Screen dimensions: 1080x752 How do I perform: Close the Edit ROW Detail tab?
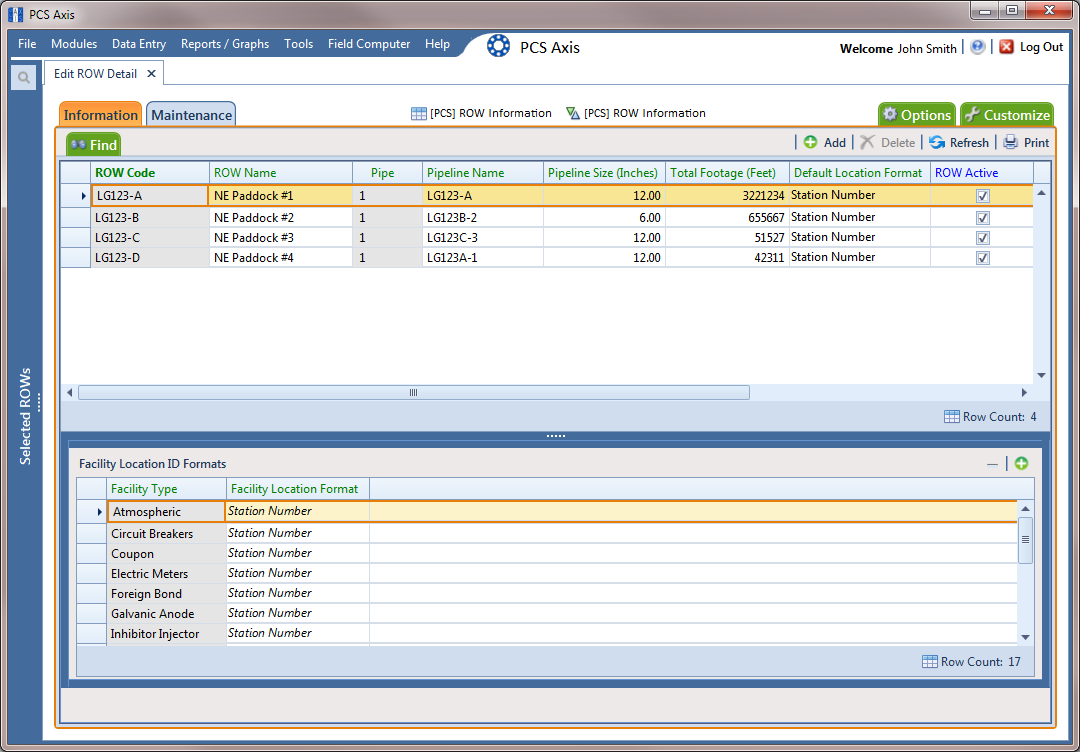point(152,74)
